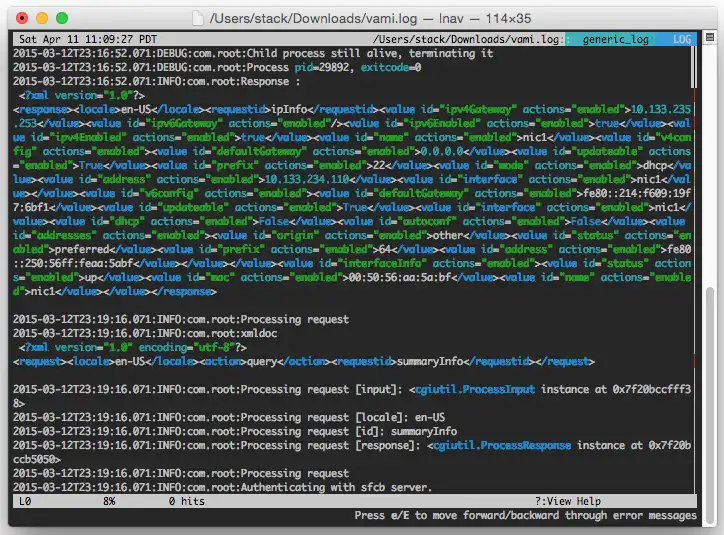The height and width of the screenshot is (535, 724).
Task: Click the 0 hits search counter
Action: (x=187, y=501)
